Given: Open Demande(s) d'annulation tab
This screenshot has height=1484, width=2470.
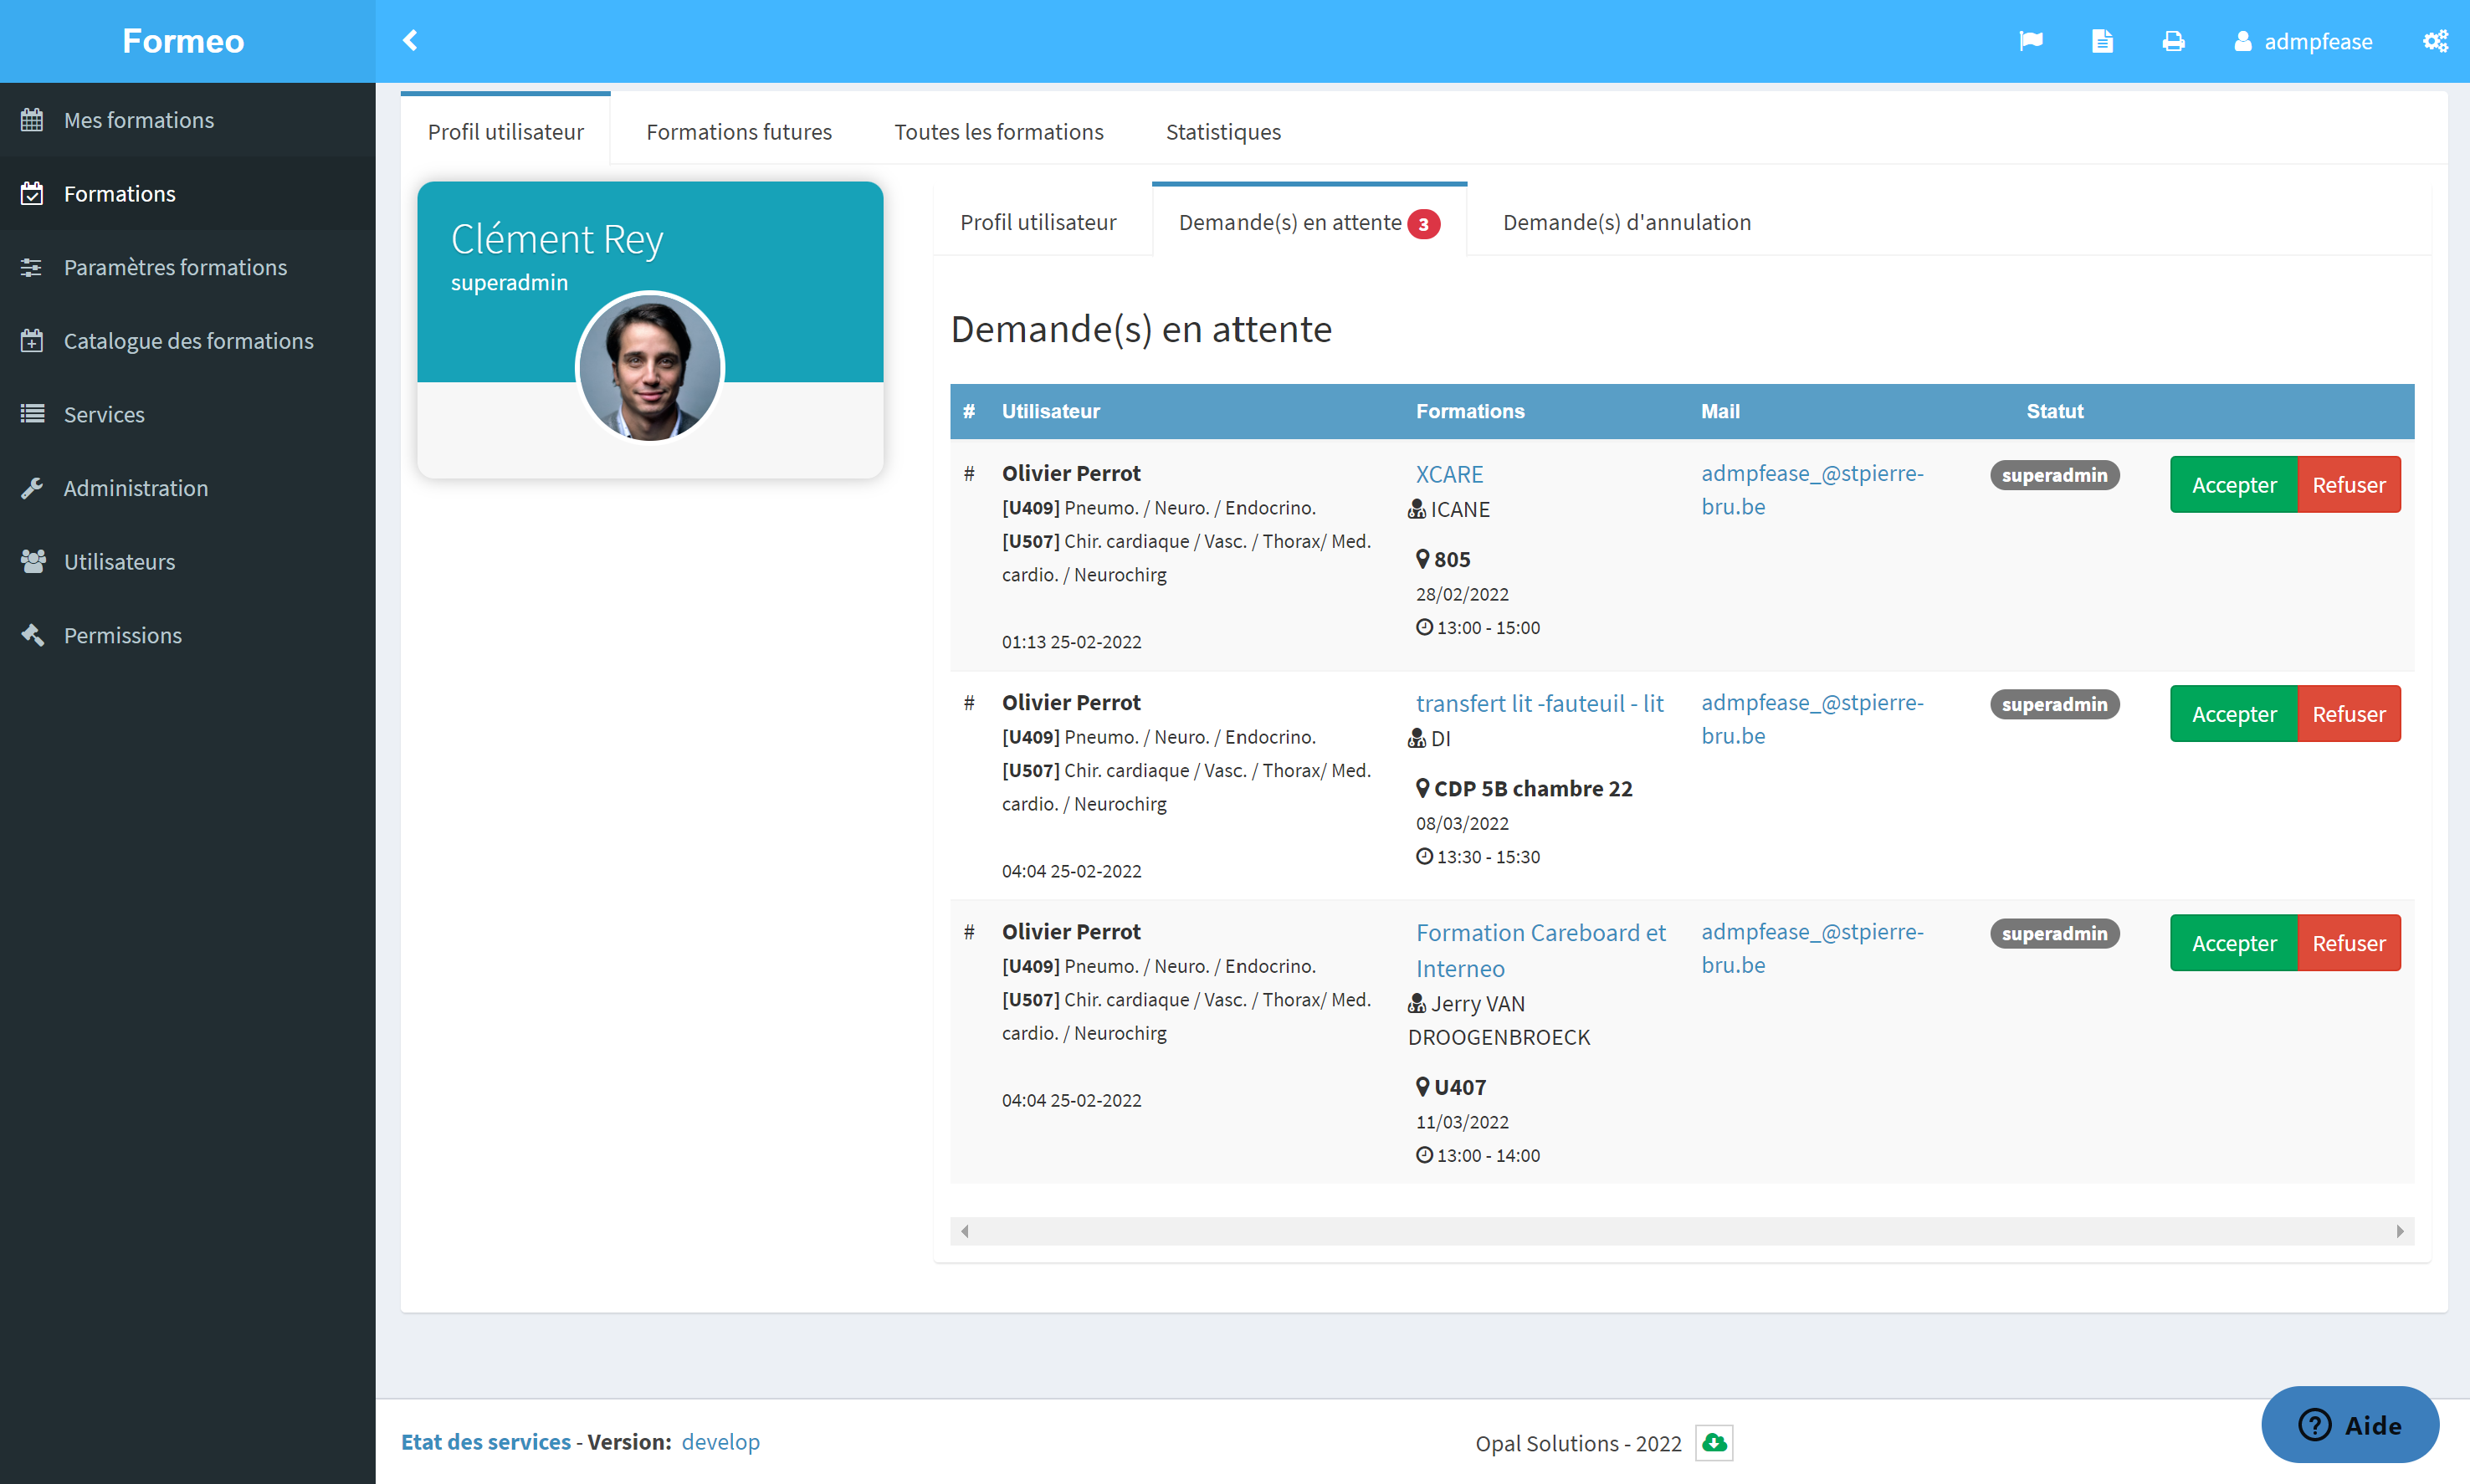Looking at the screenshot, I should [x=1626, y=222].
